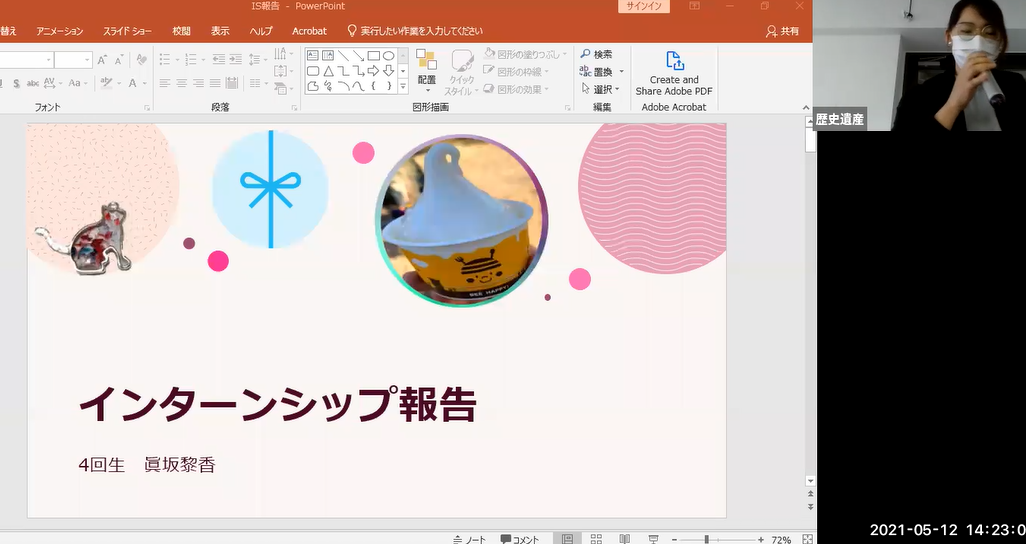Screen dimensions: 1026x544
Task: Click the サインイン (Sign in) button
Action: [x=644, y=6]
